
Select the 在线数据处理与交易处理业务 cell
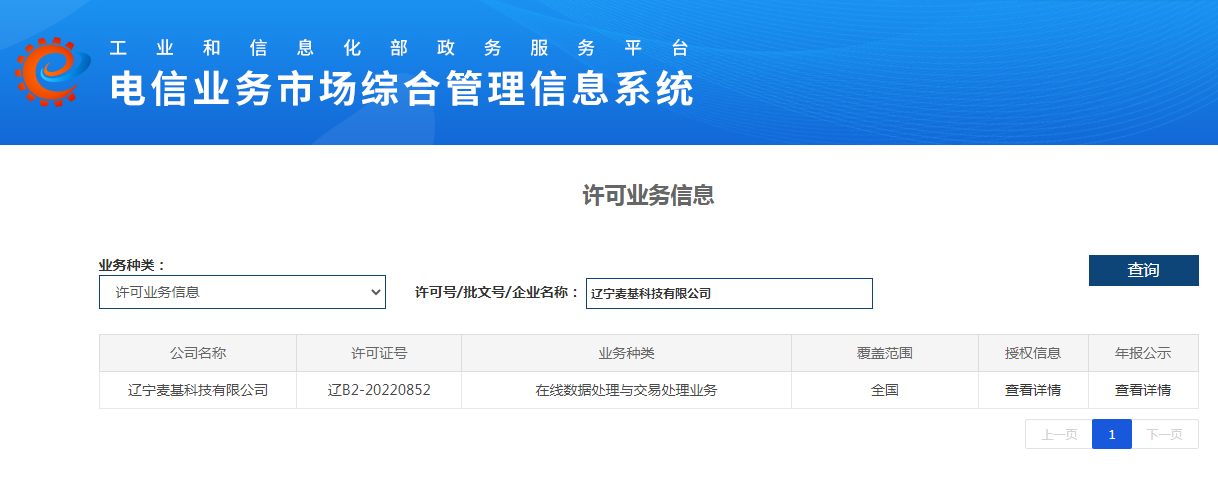(x=626, y=390)
